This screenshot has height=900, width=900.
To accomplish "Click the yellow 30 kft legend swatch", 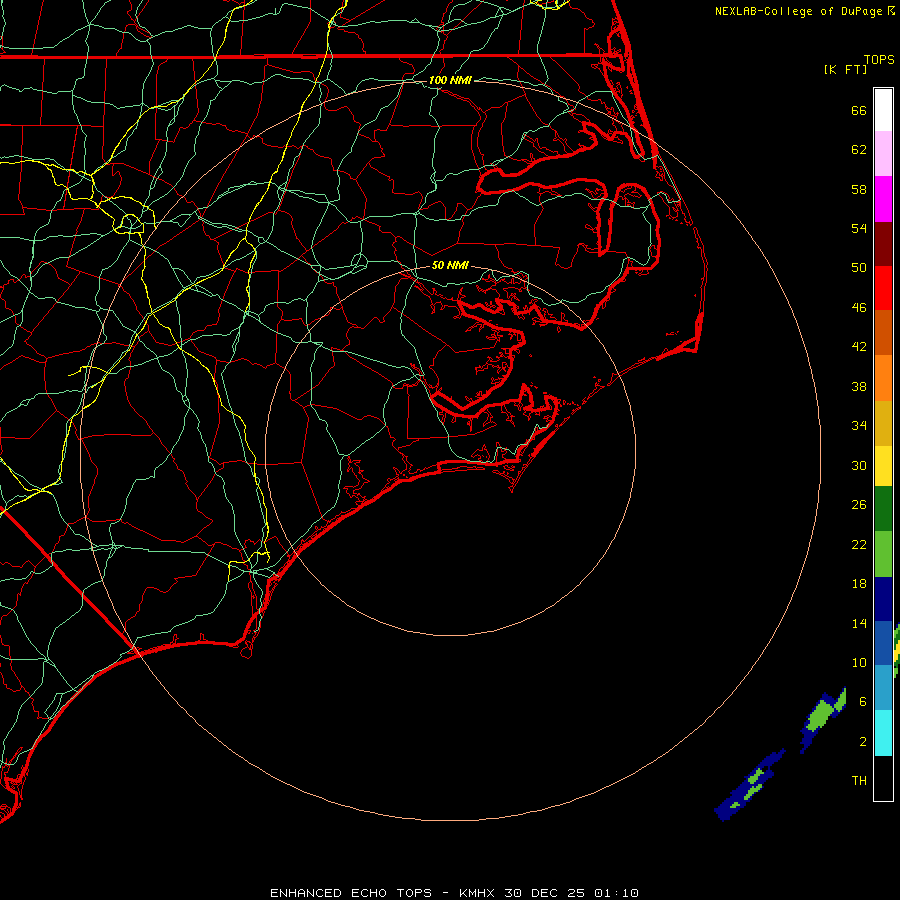I will coord(883,466).
